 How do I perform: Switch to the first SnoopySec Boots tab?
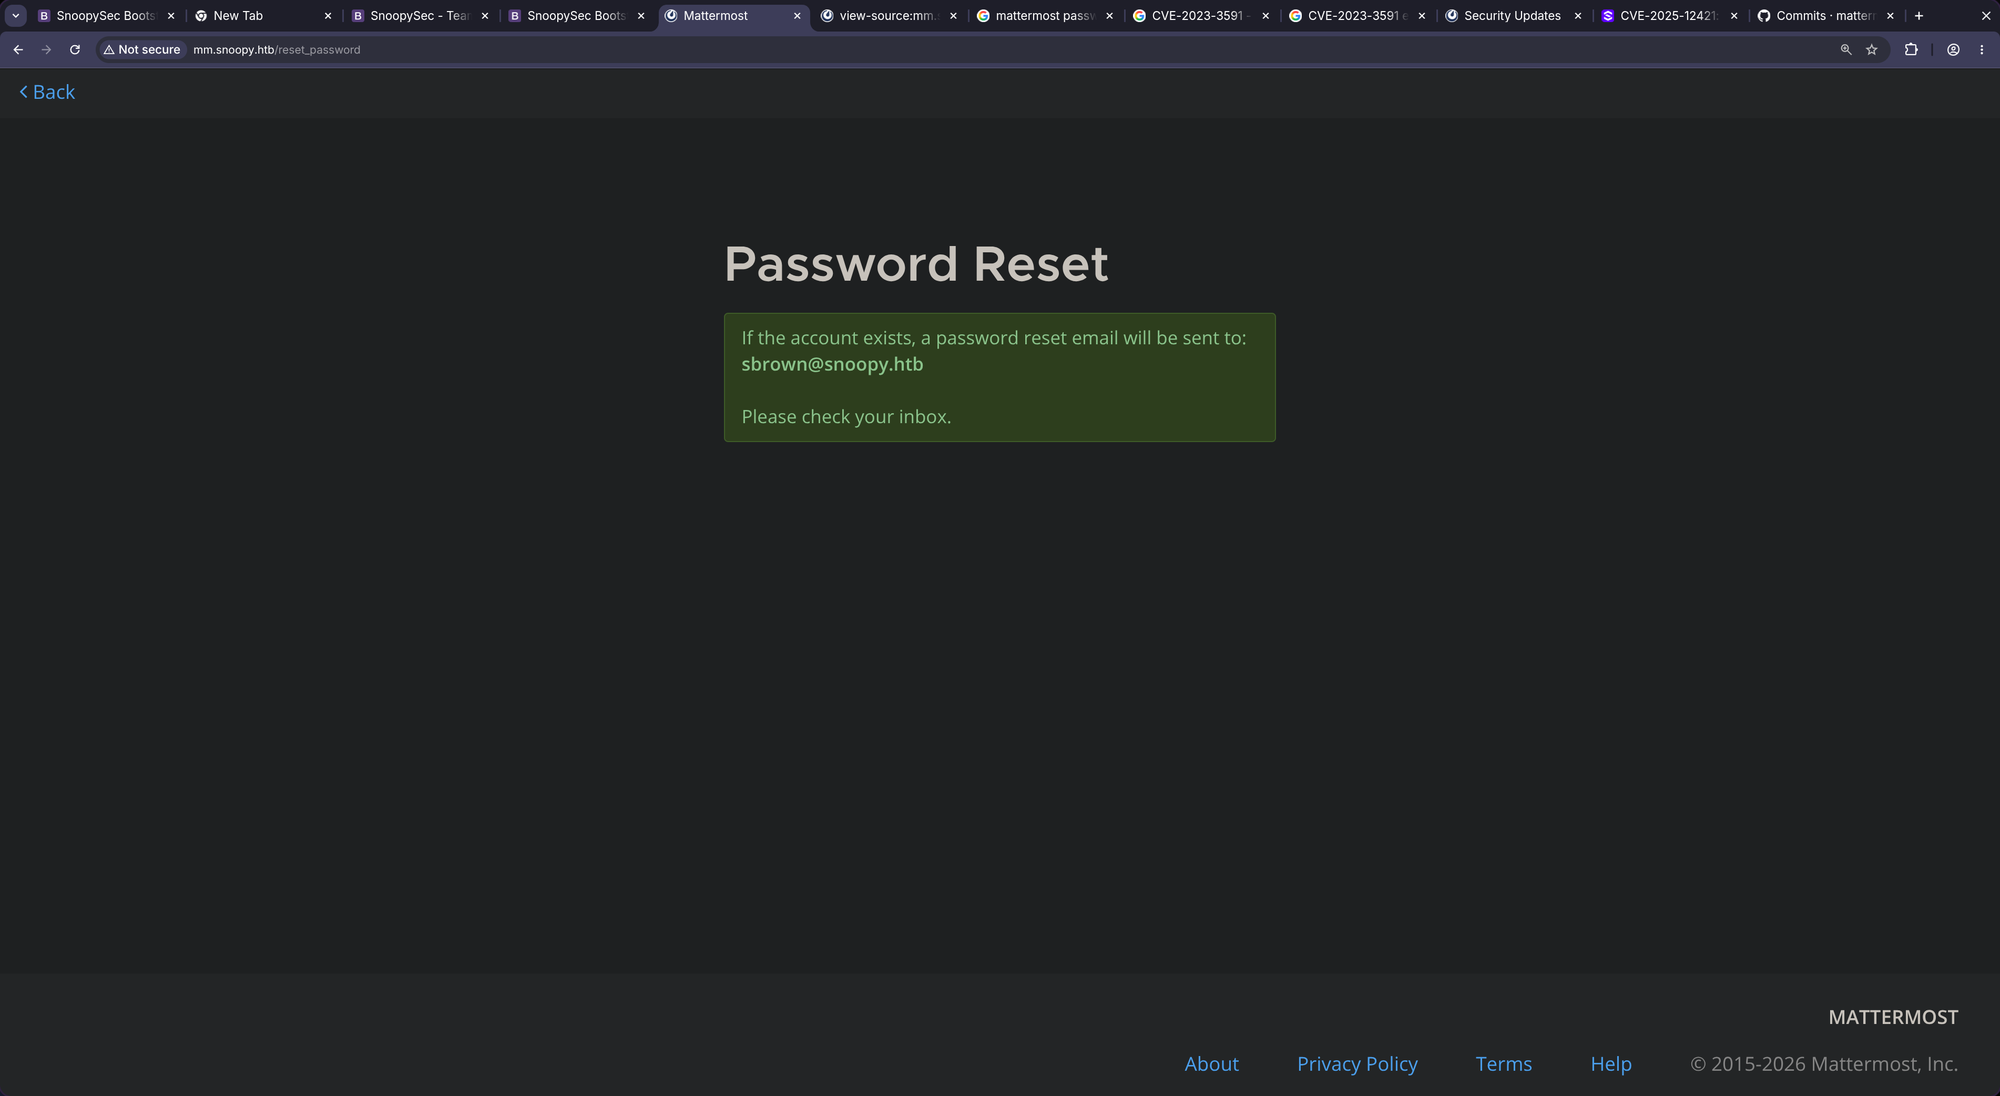click(105, 16)
